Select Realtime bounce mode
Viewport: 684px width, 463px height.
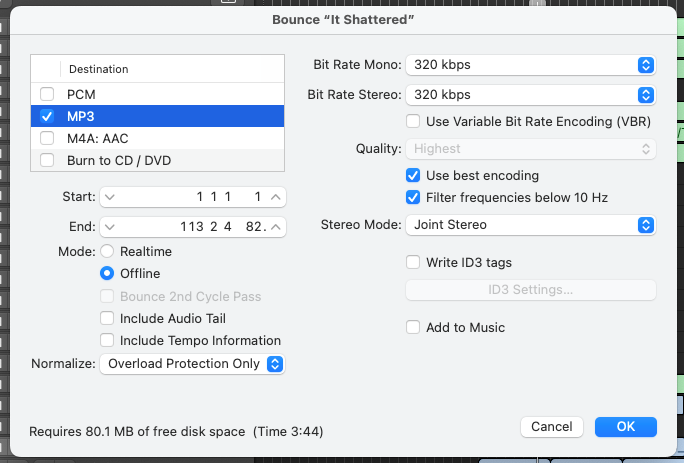pos(107,251)
